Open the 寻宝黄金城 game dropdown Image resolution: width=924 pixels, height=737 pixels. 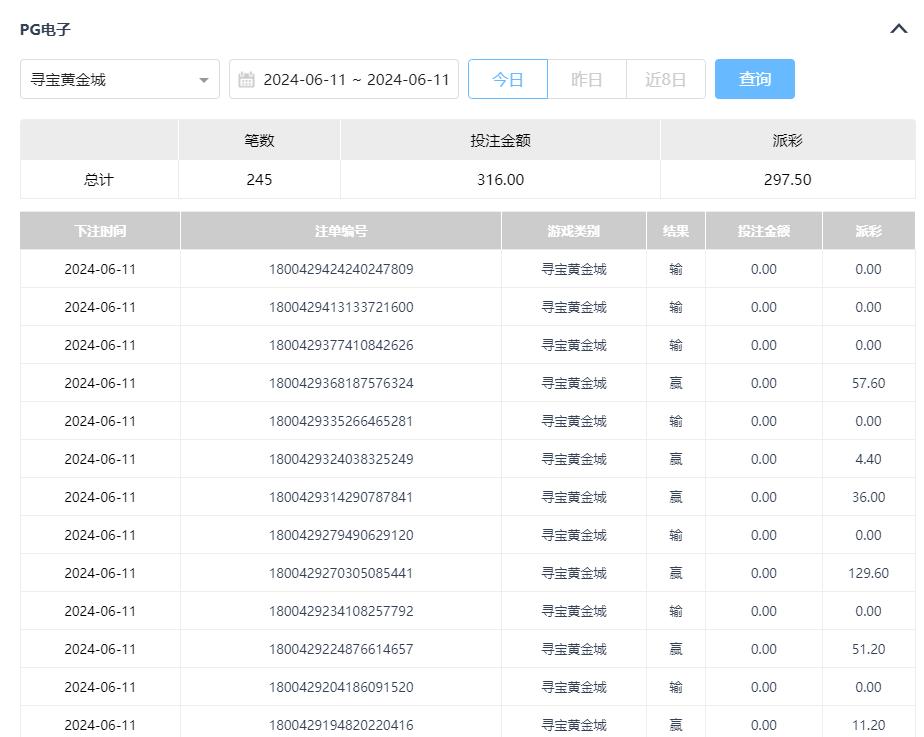(x=120, y=80)
